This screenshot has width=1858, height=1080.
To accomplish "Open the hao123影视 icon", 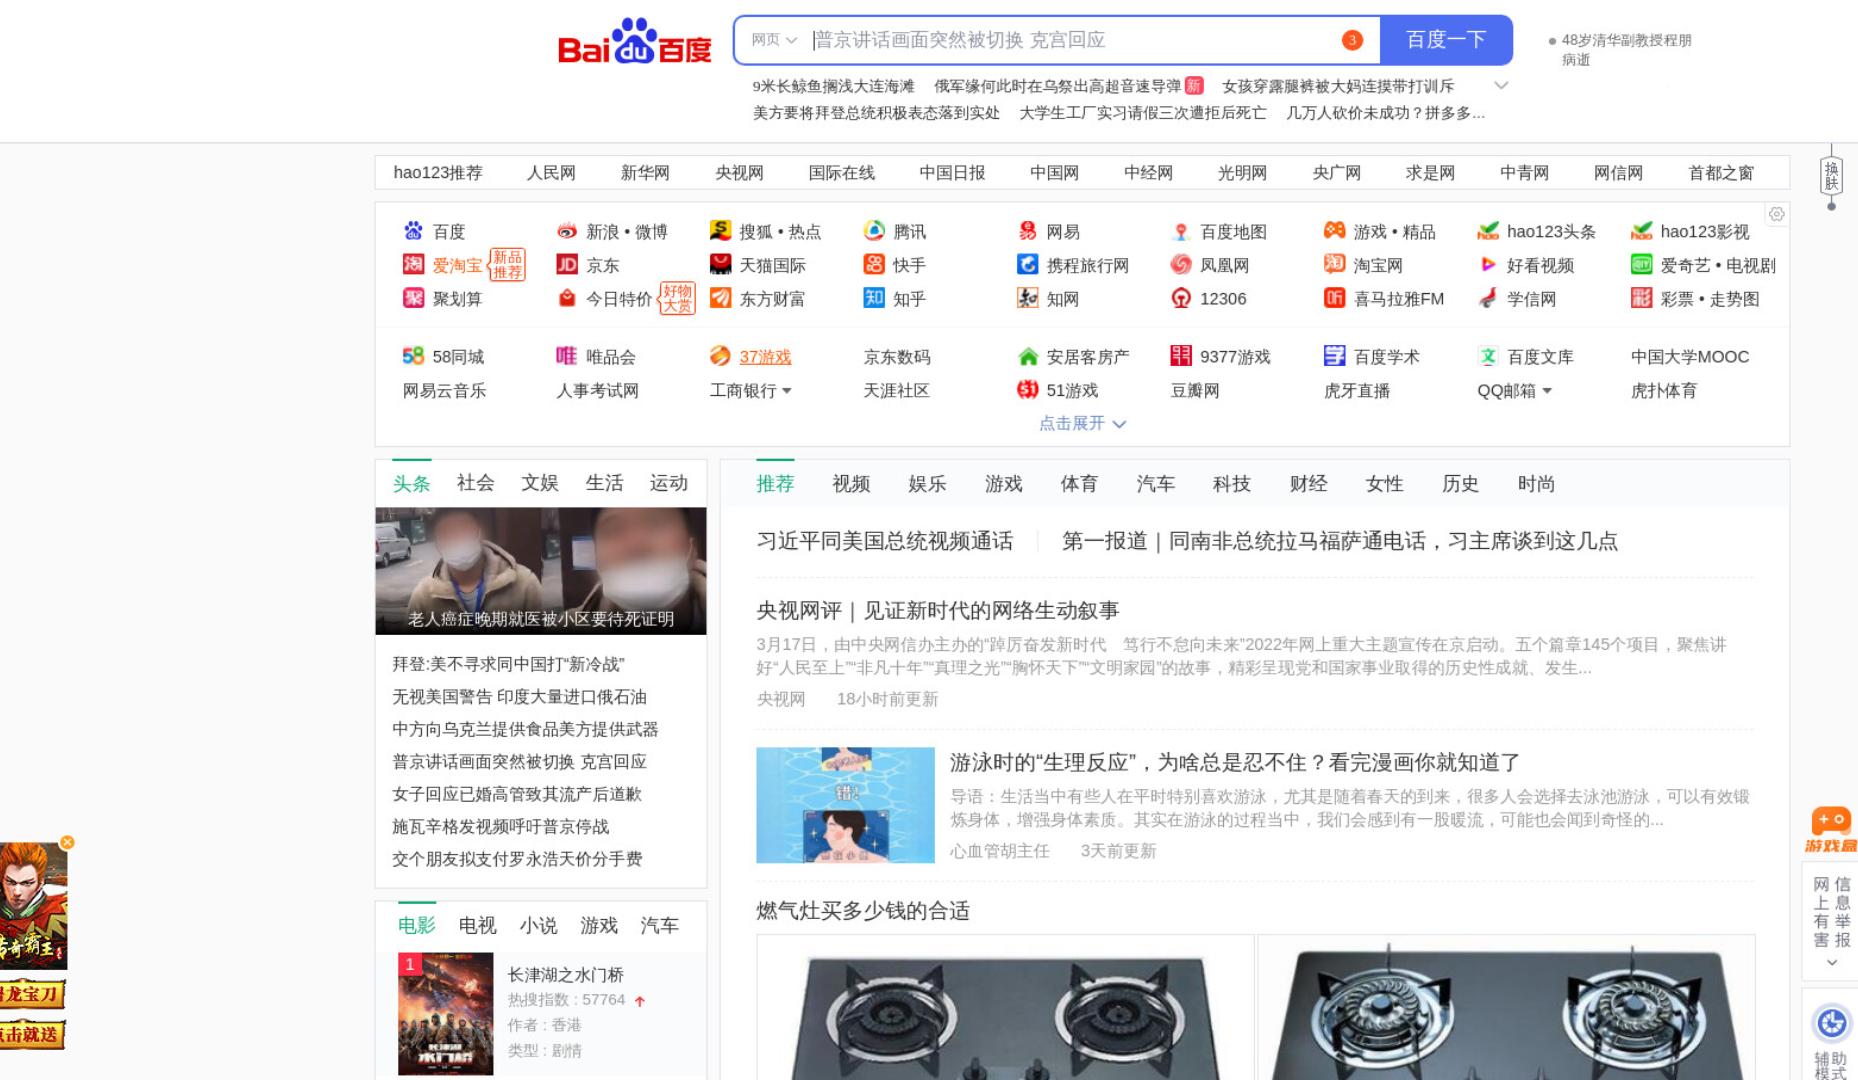I will tap(1641, 231).
